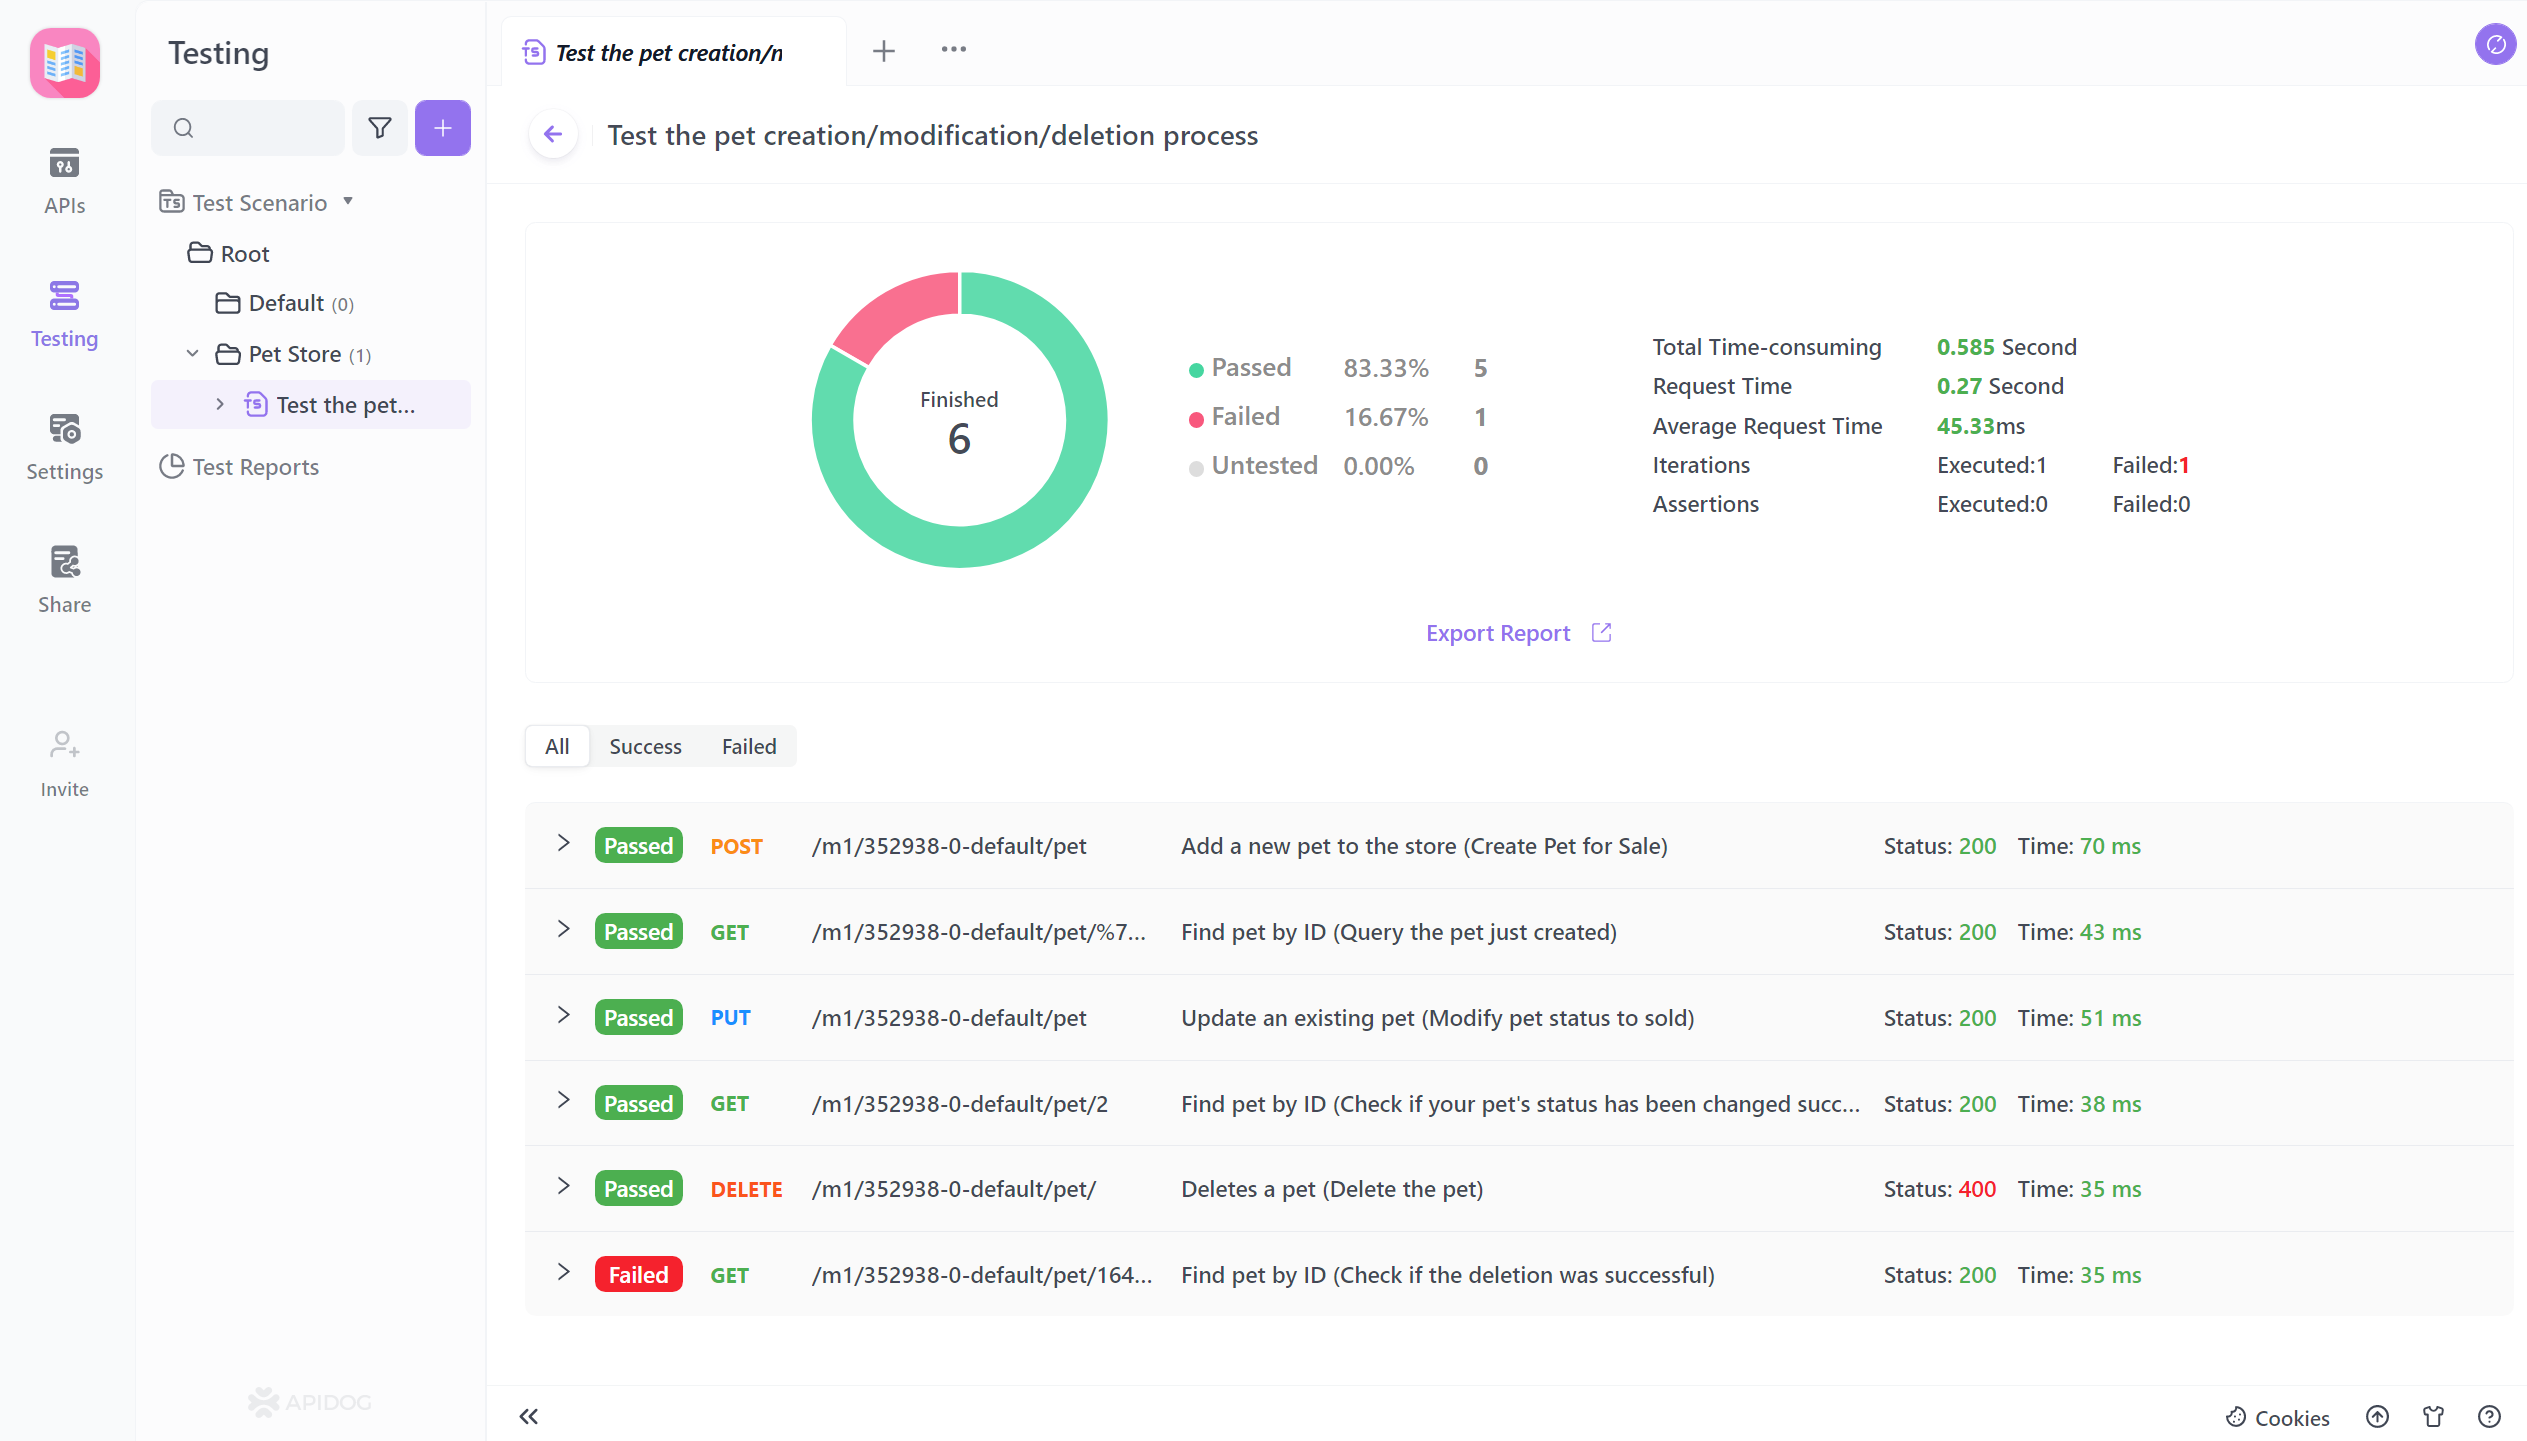Switch to the Success filter
Screen dimensions: 2527x1441
(645, 746)
